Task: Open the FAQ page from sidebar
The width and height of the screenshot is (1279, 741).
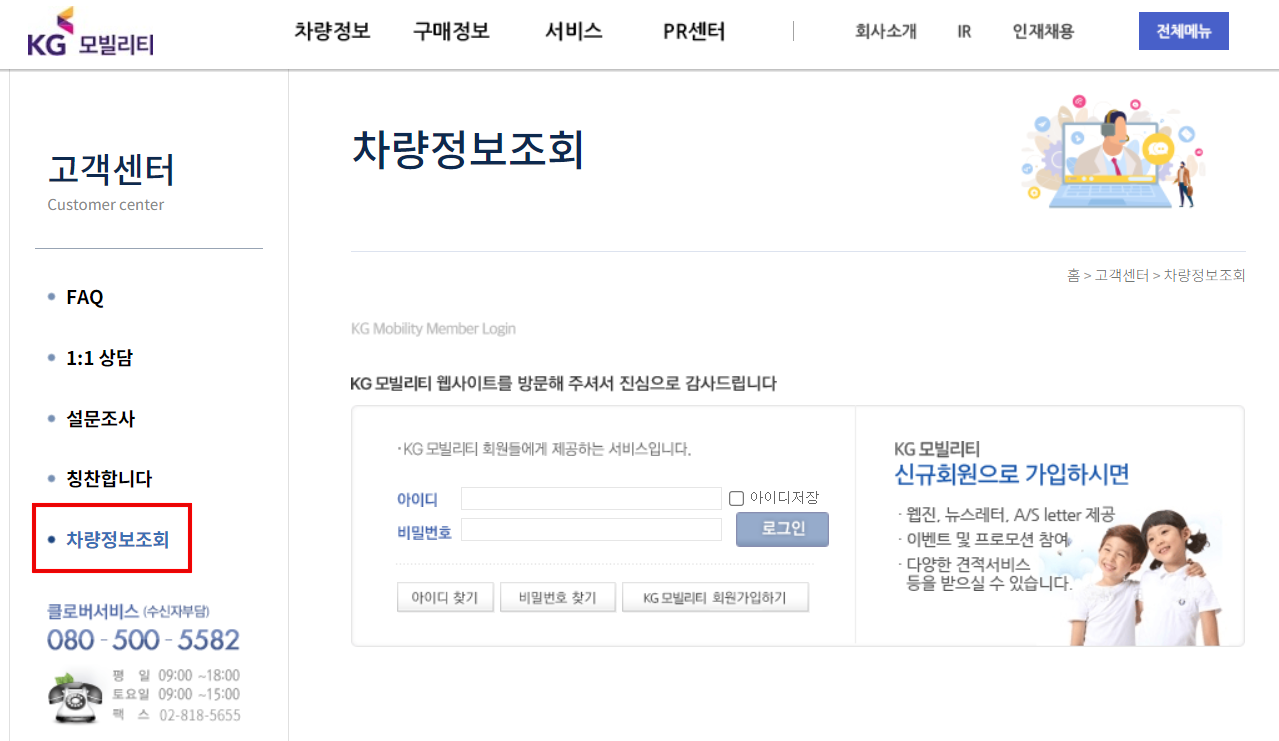Action: tap(85, 296)
